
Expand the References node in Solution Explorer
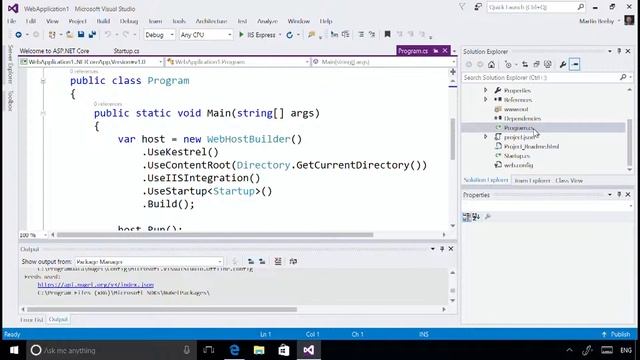point(486,100)
